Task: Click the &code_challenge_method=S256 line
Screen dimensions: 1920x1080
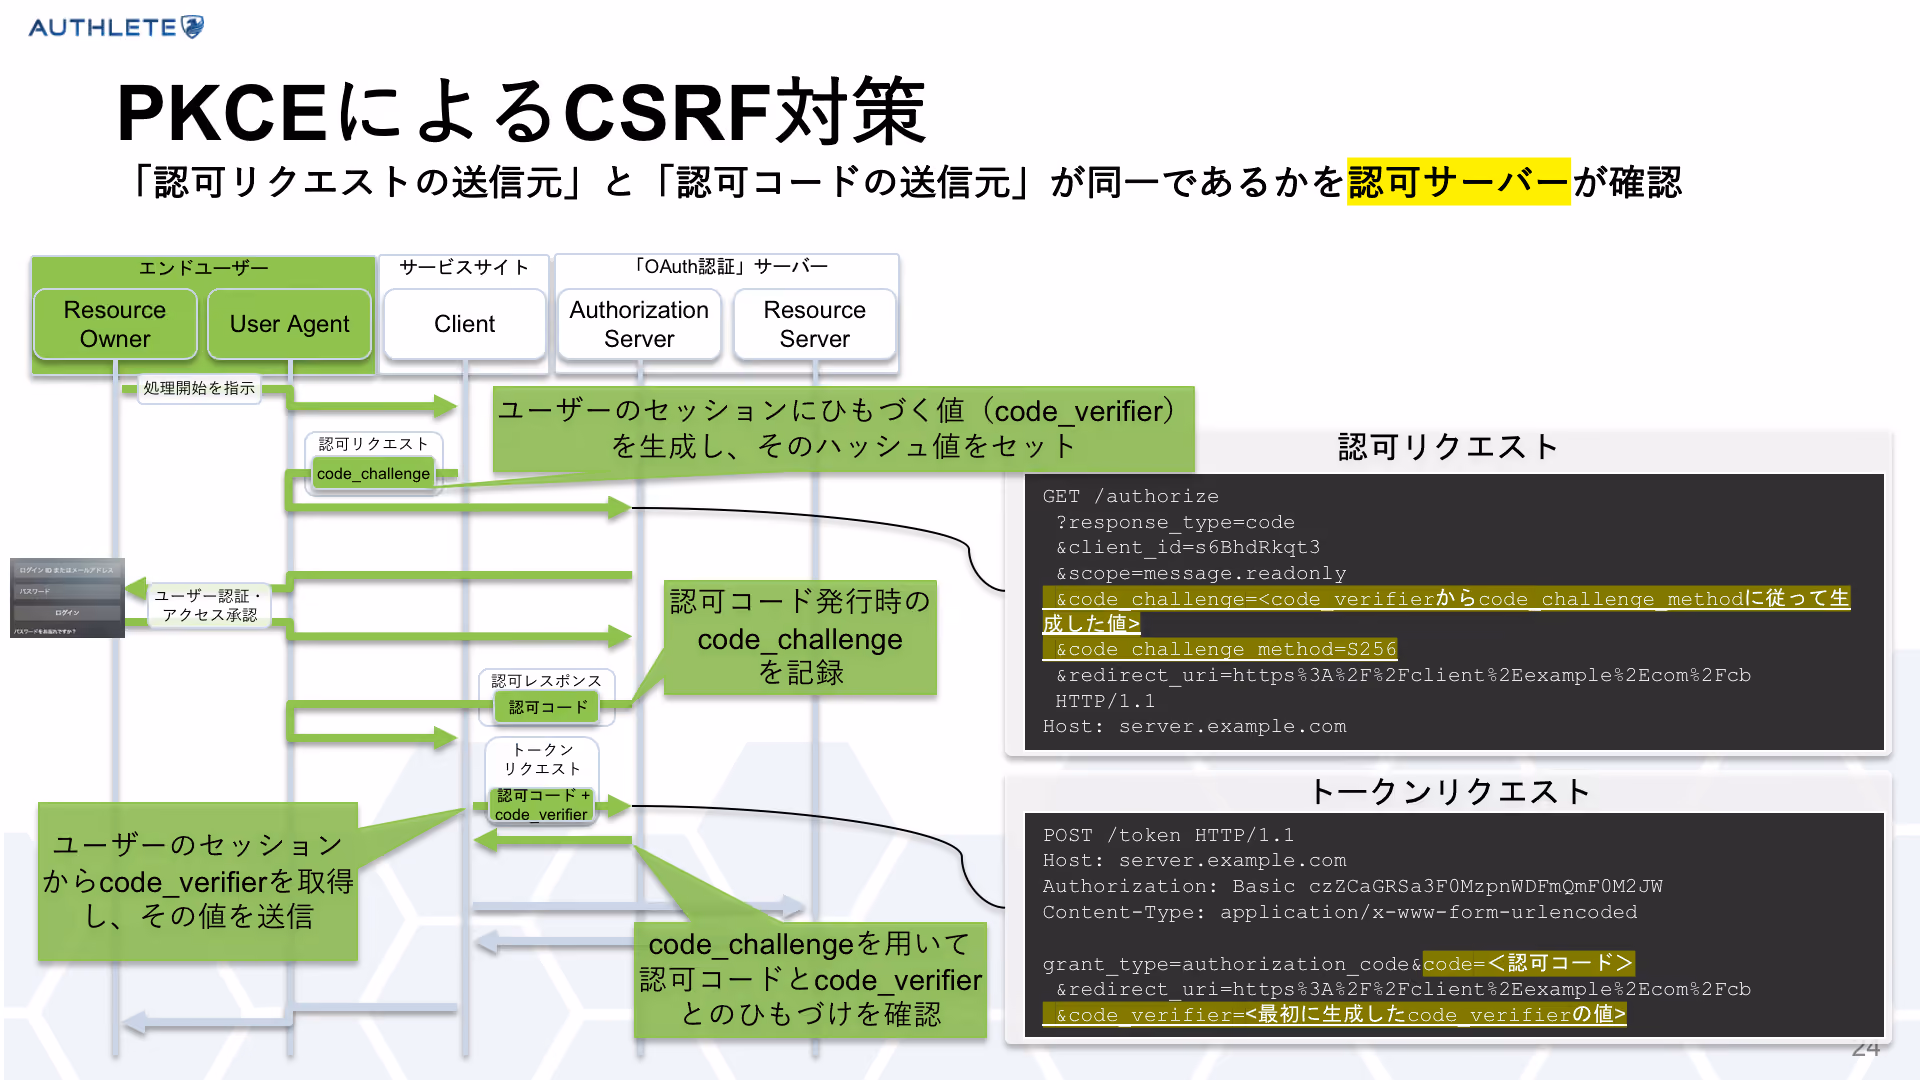Action: pyautogui.click(x=1219, y=649)
